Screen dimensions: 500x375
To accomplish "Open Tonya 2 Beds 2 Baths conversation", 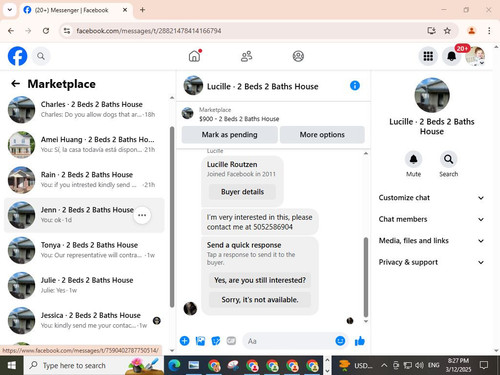I will pos(84,250).
